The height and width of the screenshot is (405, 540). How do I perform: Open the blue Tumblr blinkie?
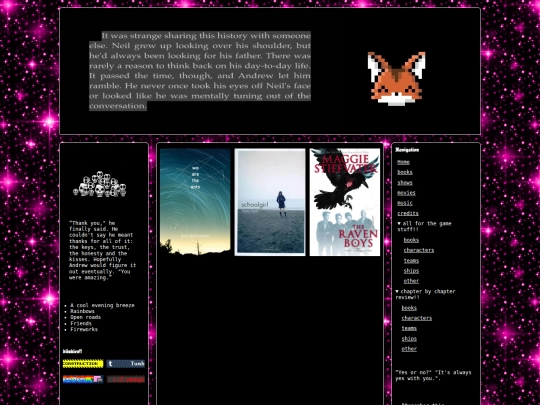point(125,364)
